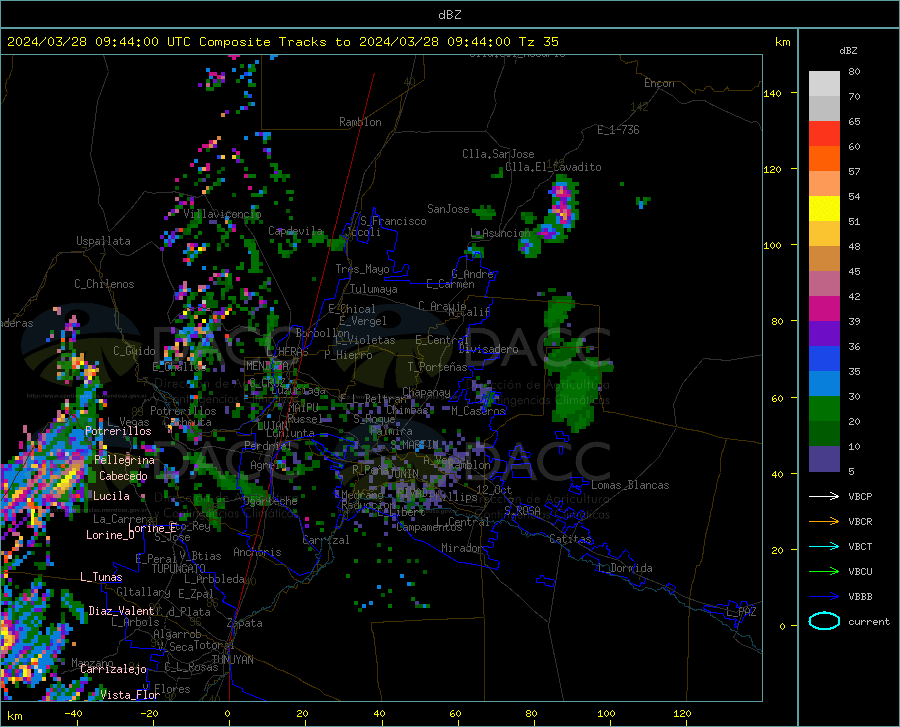This screenshot has height=727, width=900.
Task: Click the Carrizal label
Action: [x=326, y=540]
